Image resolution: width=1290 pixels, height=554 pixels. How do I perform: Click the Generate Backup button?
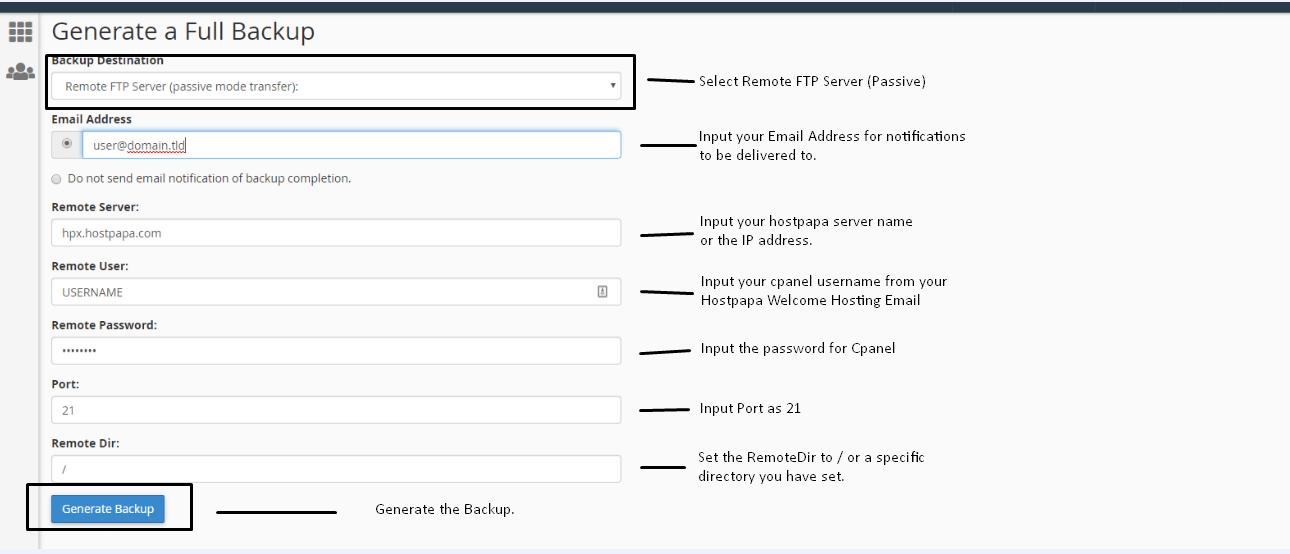[108, 509]
